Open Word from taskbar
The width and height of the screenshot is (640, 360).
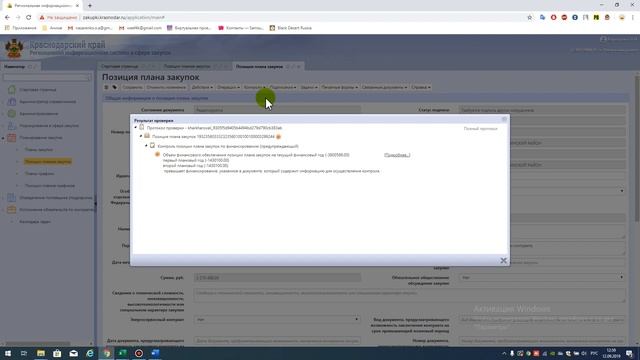155,353
